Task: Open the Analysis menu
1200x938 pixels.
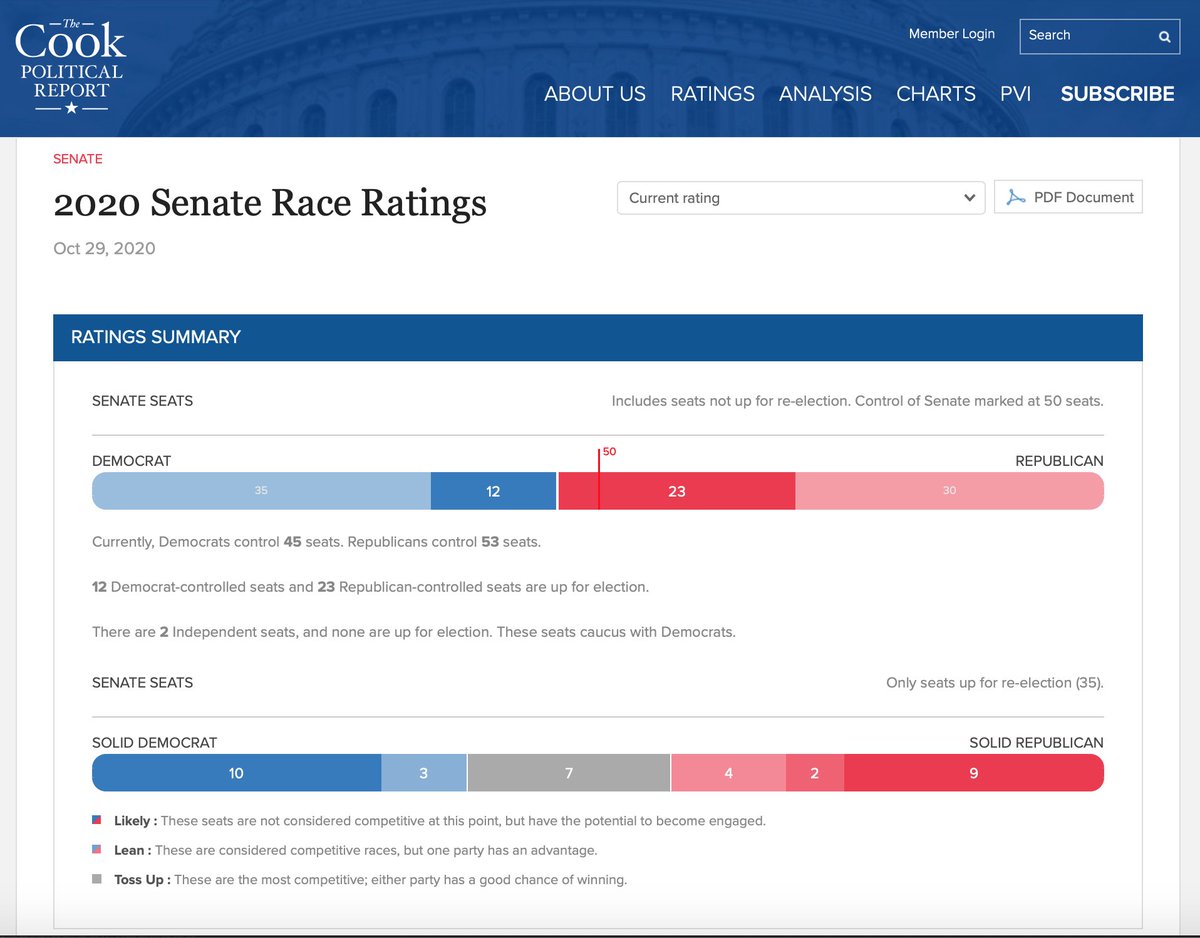Action: 825,94
